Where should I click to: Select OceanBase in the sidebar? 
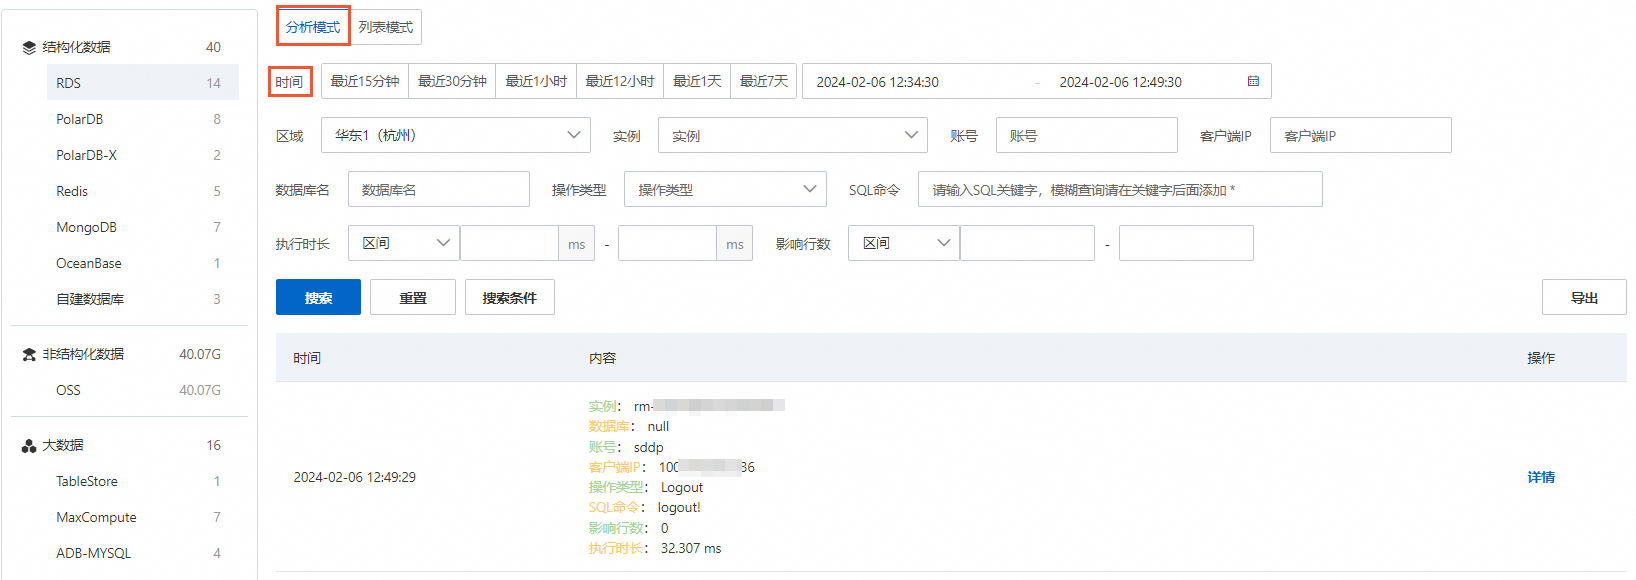tap(143, 263)
